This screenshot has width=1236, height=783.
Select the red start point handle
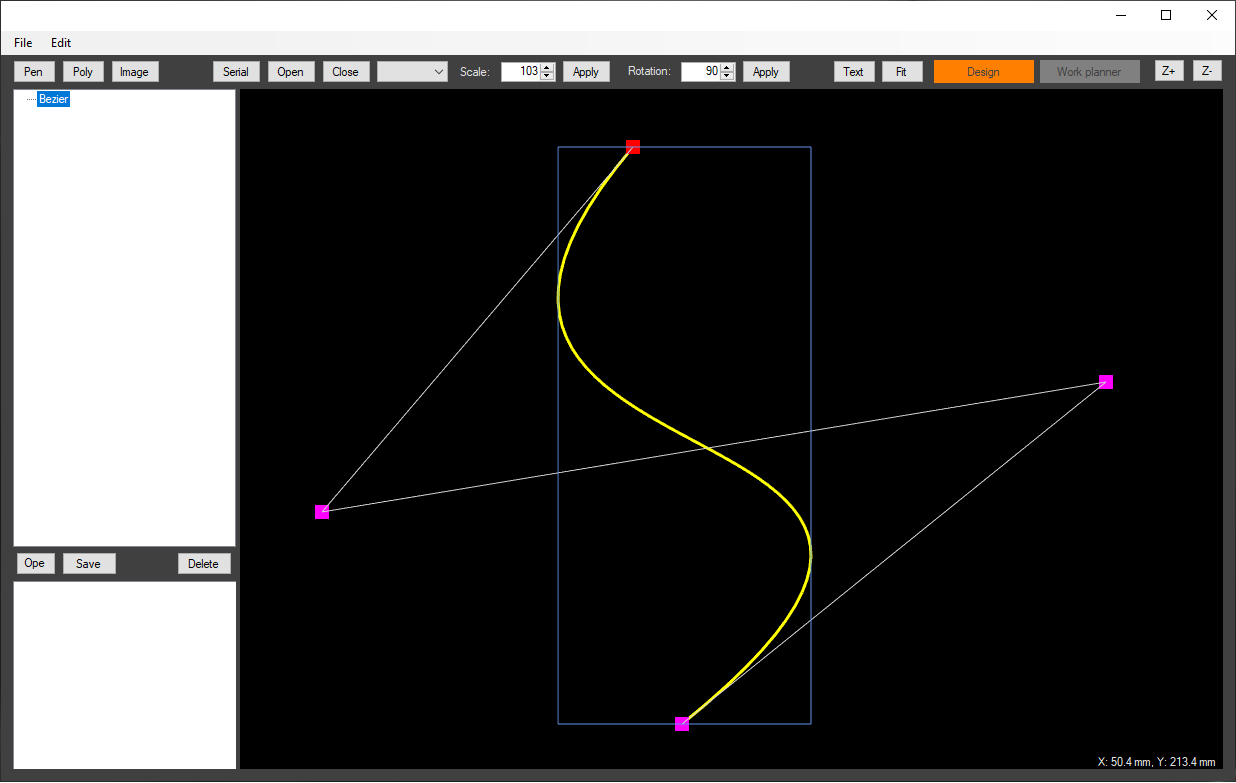click(x=633, y=147)
